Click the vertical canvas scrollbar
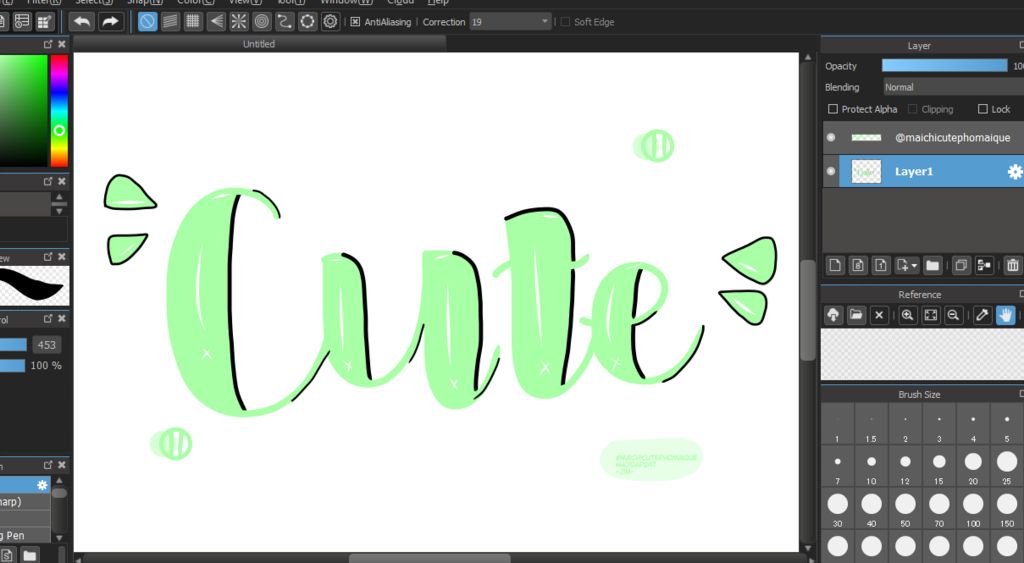The image size is (1024, 563). click(808, 310)
